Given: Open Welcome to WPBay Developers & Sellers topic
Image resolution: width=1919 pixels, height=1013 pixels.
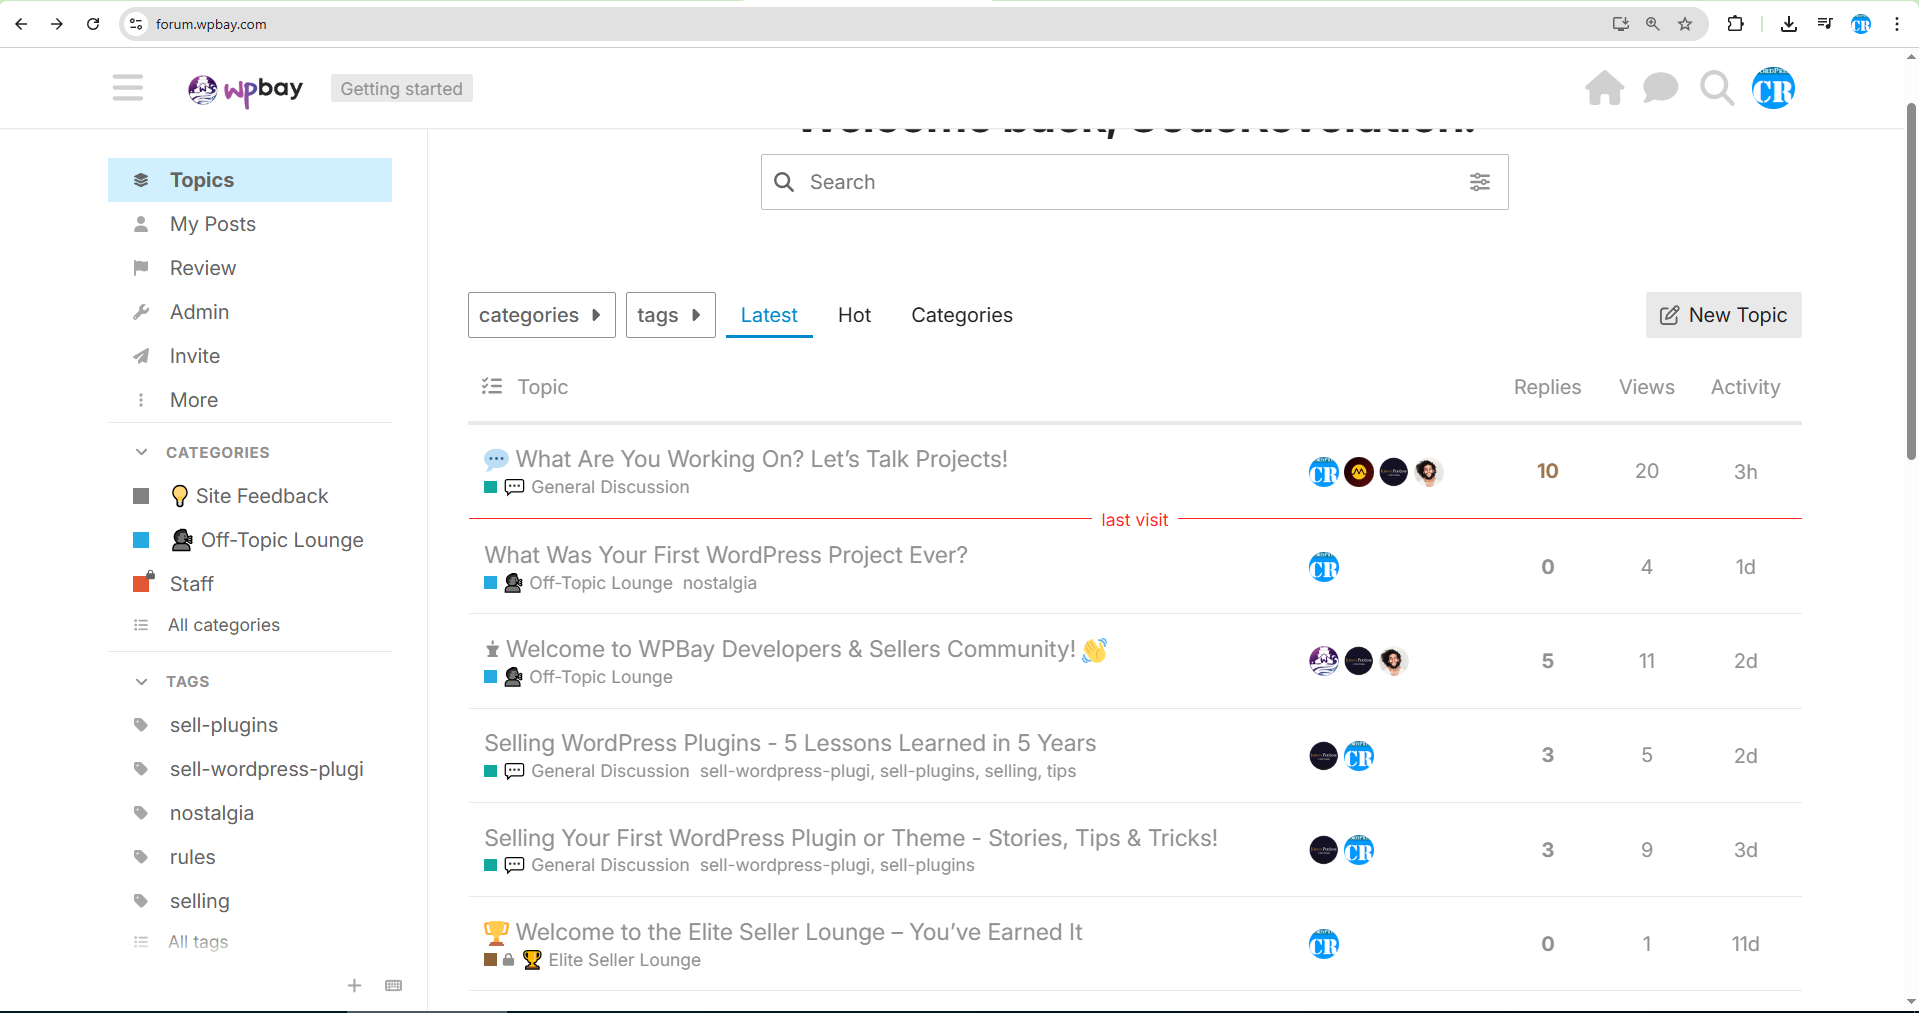Looking at the screenshot, I should pyautogui.click(x=790, y=649).
